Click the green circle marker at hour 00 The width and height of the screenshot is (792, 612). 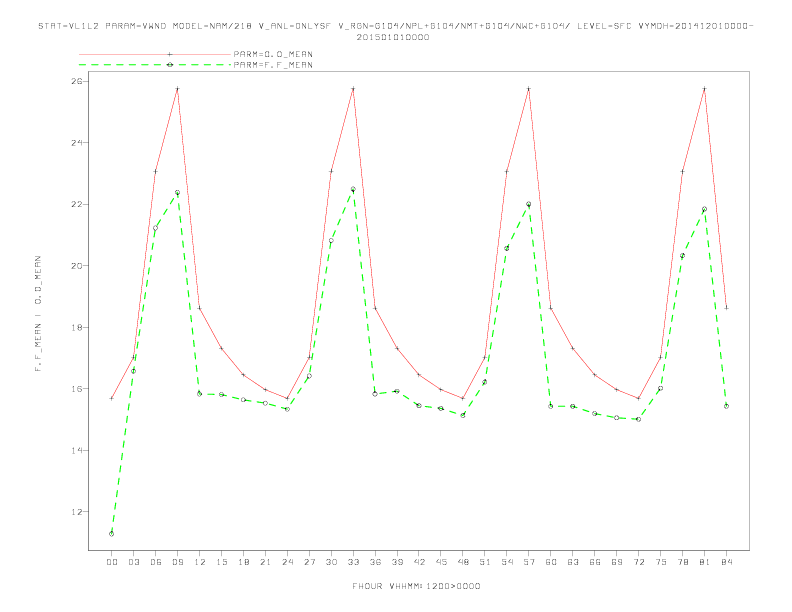coord(112,534)
